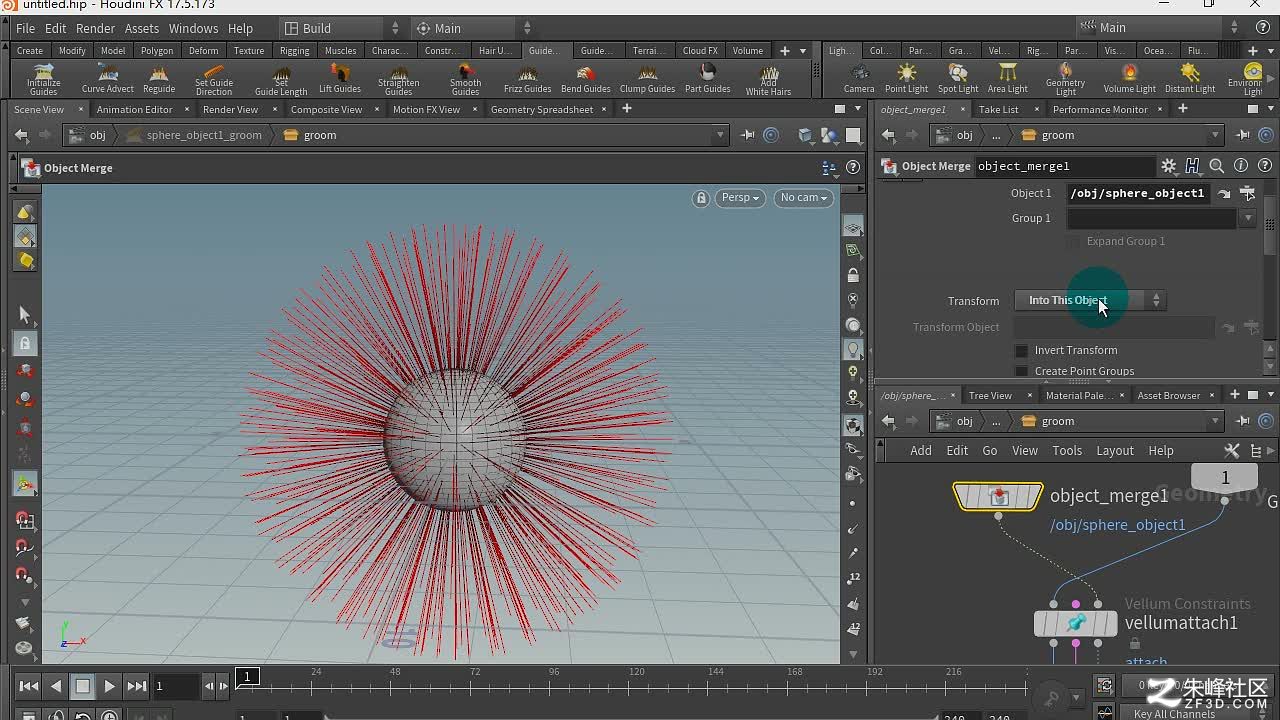
Task: Open the Object 1 node chooser icon
Action: point(1247,193)
